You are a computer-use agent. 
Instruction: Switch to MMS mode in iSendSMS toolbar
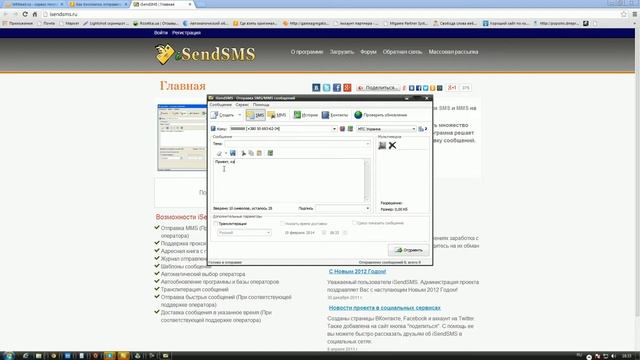277,115
